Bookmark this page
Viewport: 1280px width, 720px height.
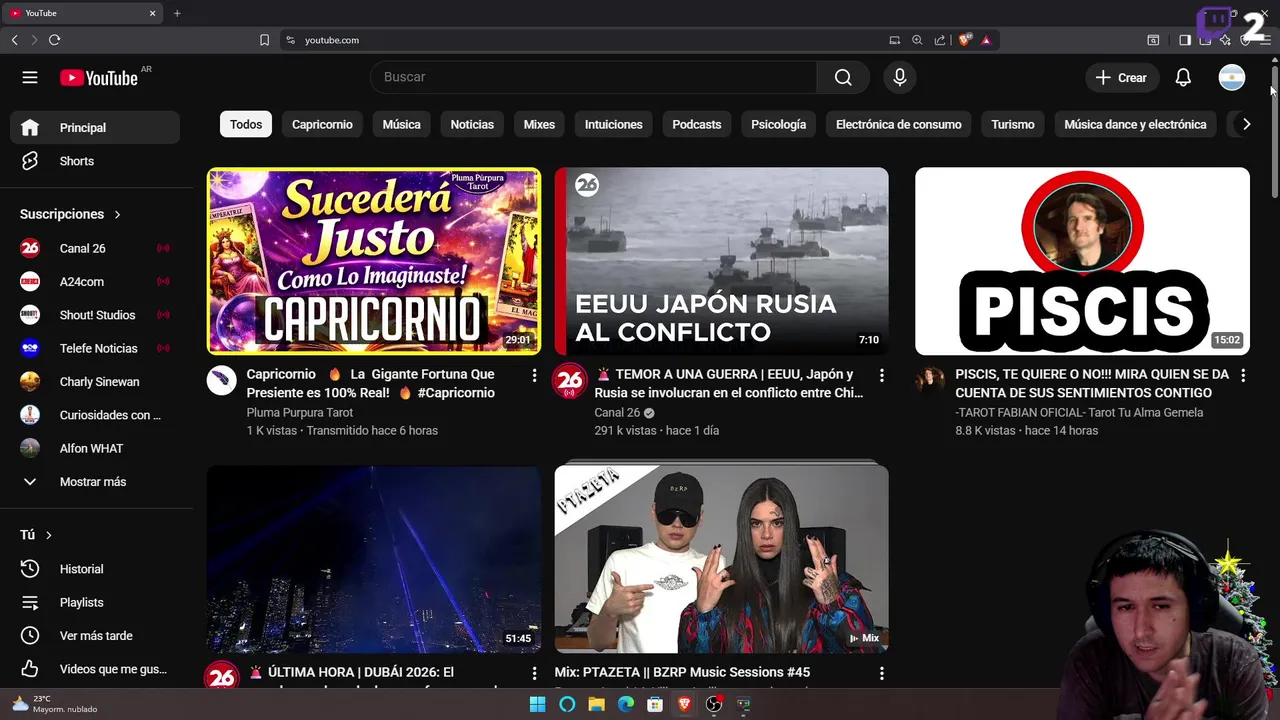point(264,40)
